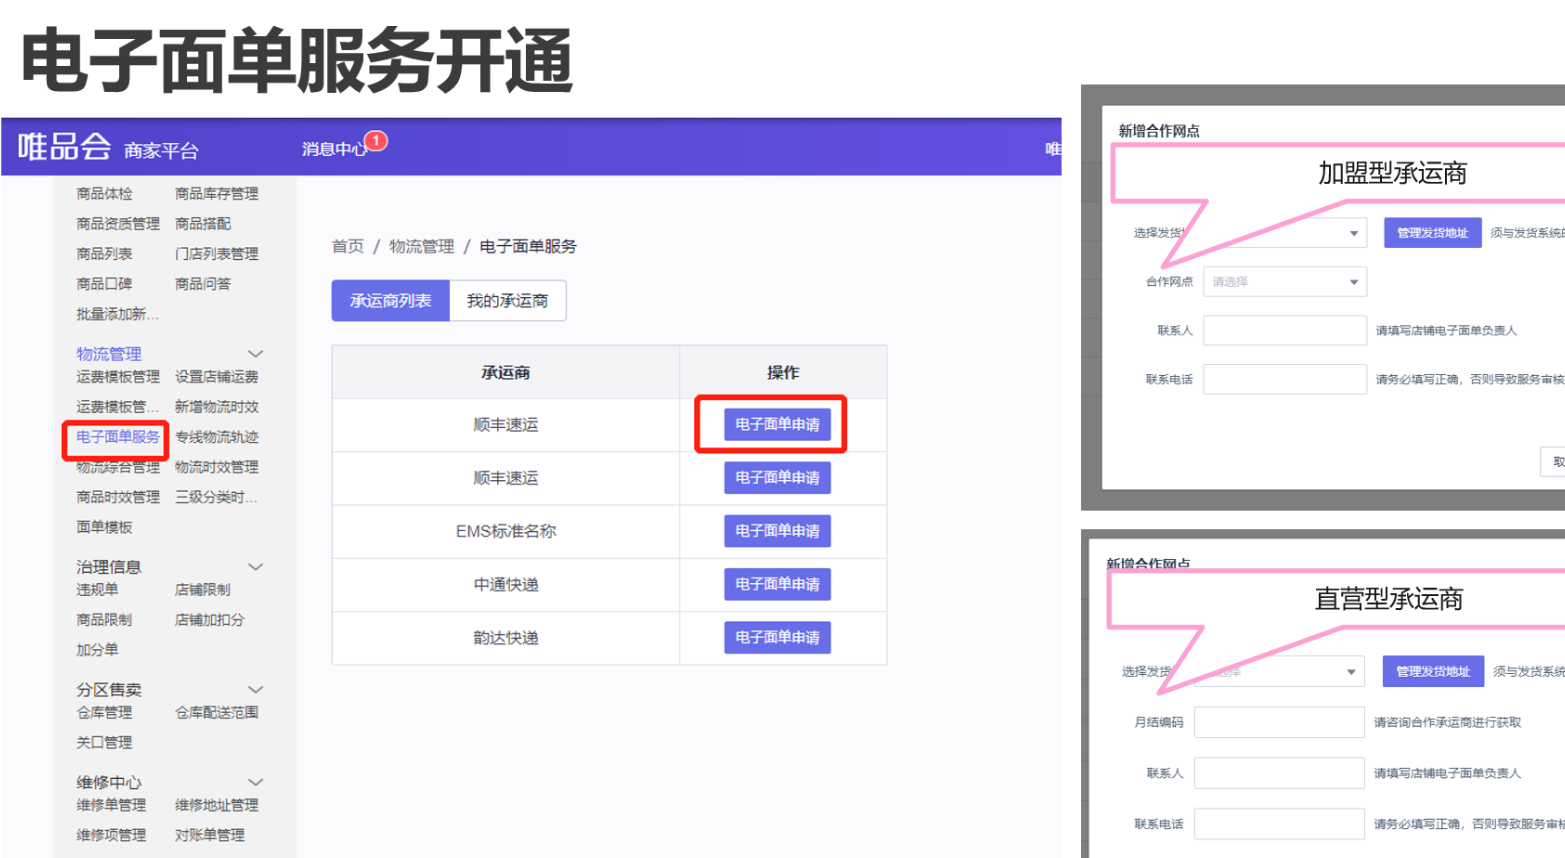Open 电子面单服务 in the sidebar
This screenshot has height=858, width=1565.
118,437
